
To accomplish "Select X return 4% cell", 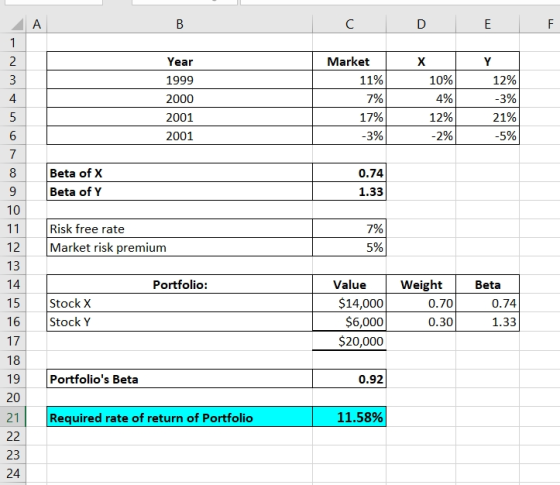I will (x=421, y=98).
